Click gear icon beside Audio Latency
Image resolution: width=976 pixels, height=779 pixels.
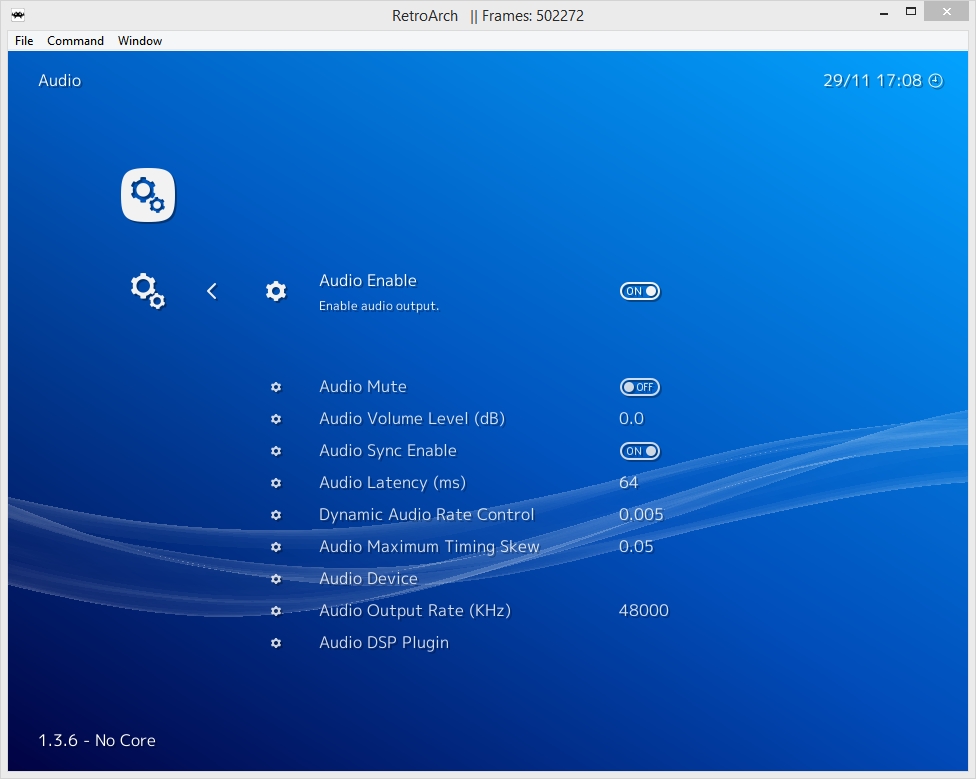(276, 483)
